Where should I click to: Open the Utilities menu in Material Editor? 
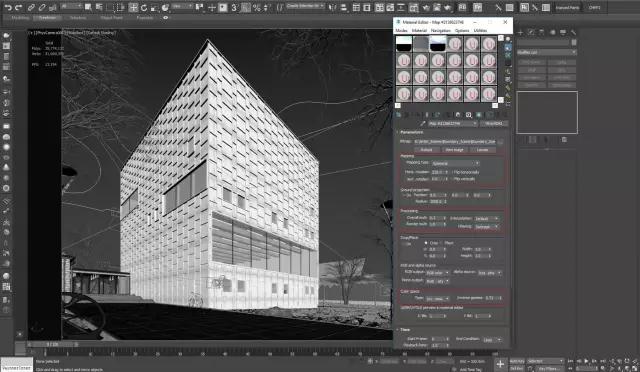[x=480, y=31]
